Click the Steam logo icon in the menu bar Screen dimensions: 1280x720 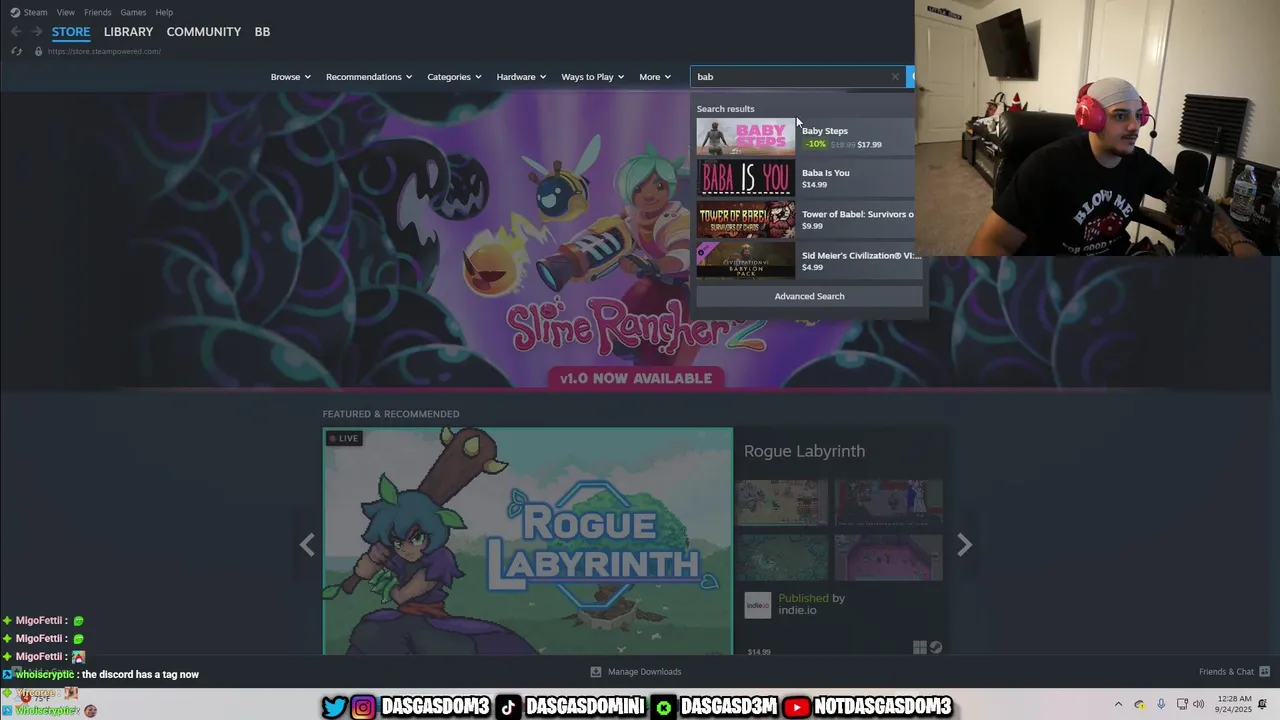tap(15, 12)
